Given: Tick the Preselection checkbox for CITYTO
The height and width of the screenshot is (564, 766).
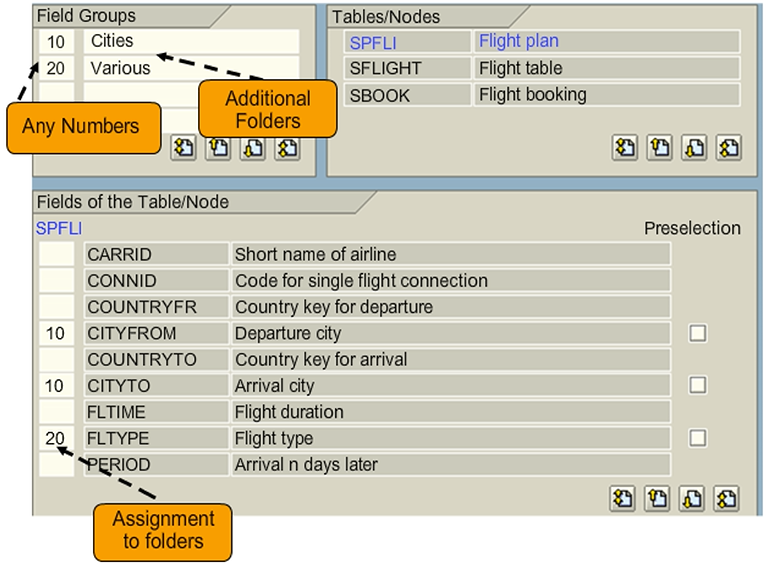Looking at the screenshot, I should [x=698, y=385].
